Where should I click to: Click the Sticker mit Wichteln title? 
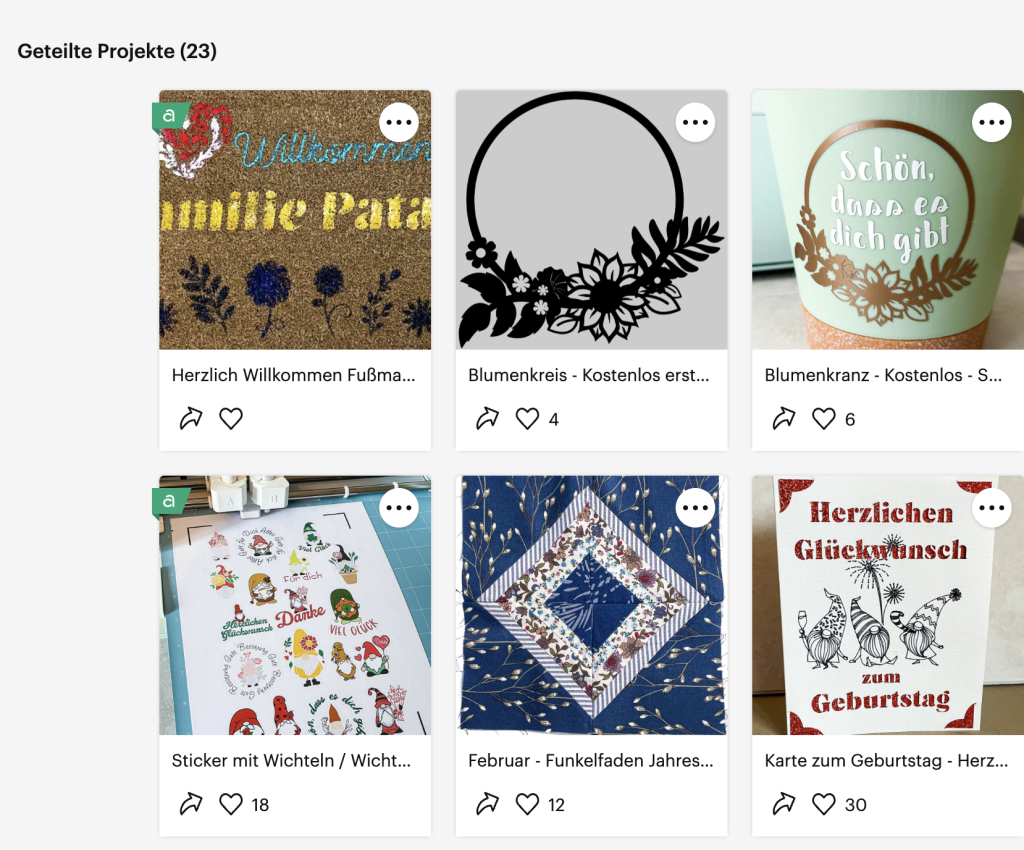pos(292,761)
